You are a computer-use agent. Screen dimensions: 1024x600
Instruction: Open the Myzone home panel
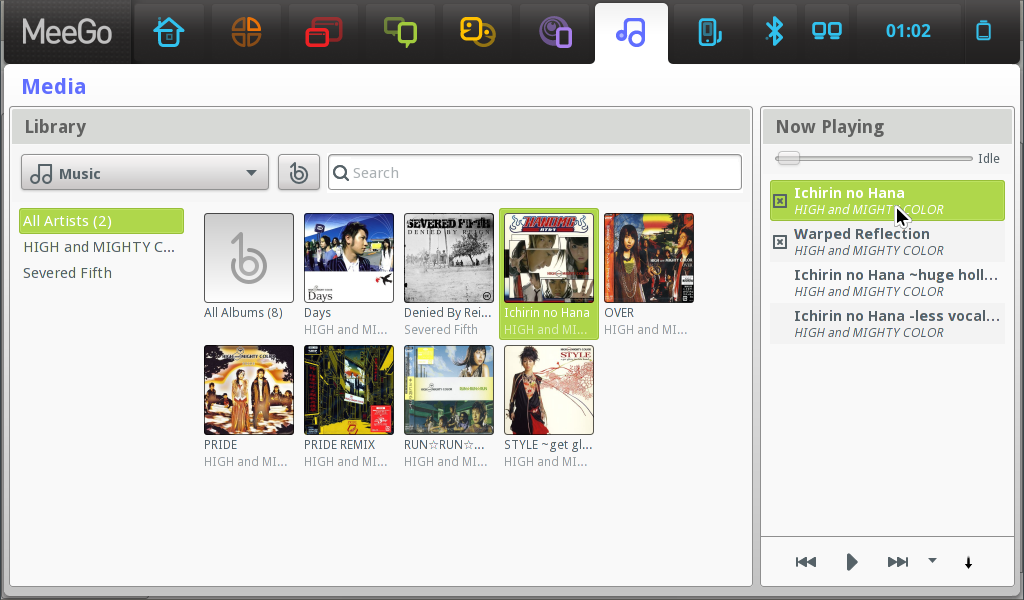pos(169,31)
